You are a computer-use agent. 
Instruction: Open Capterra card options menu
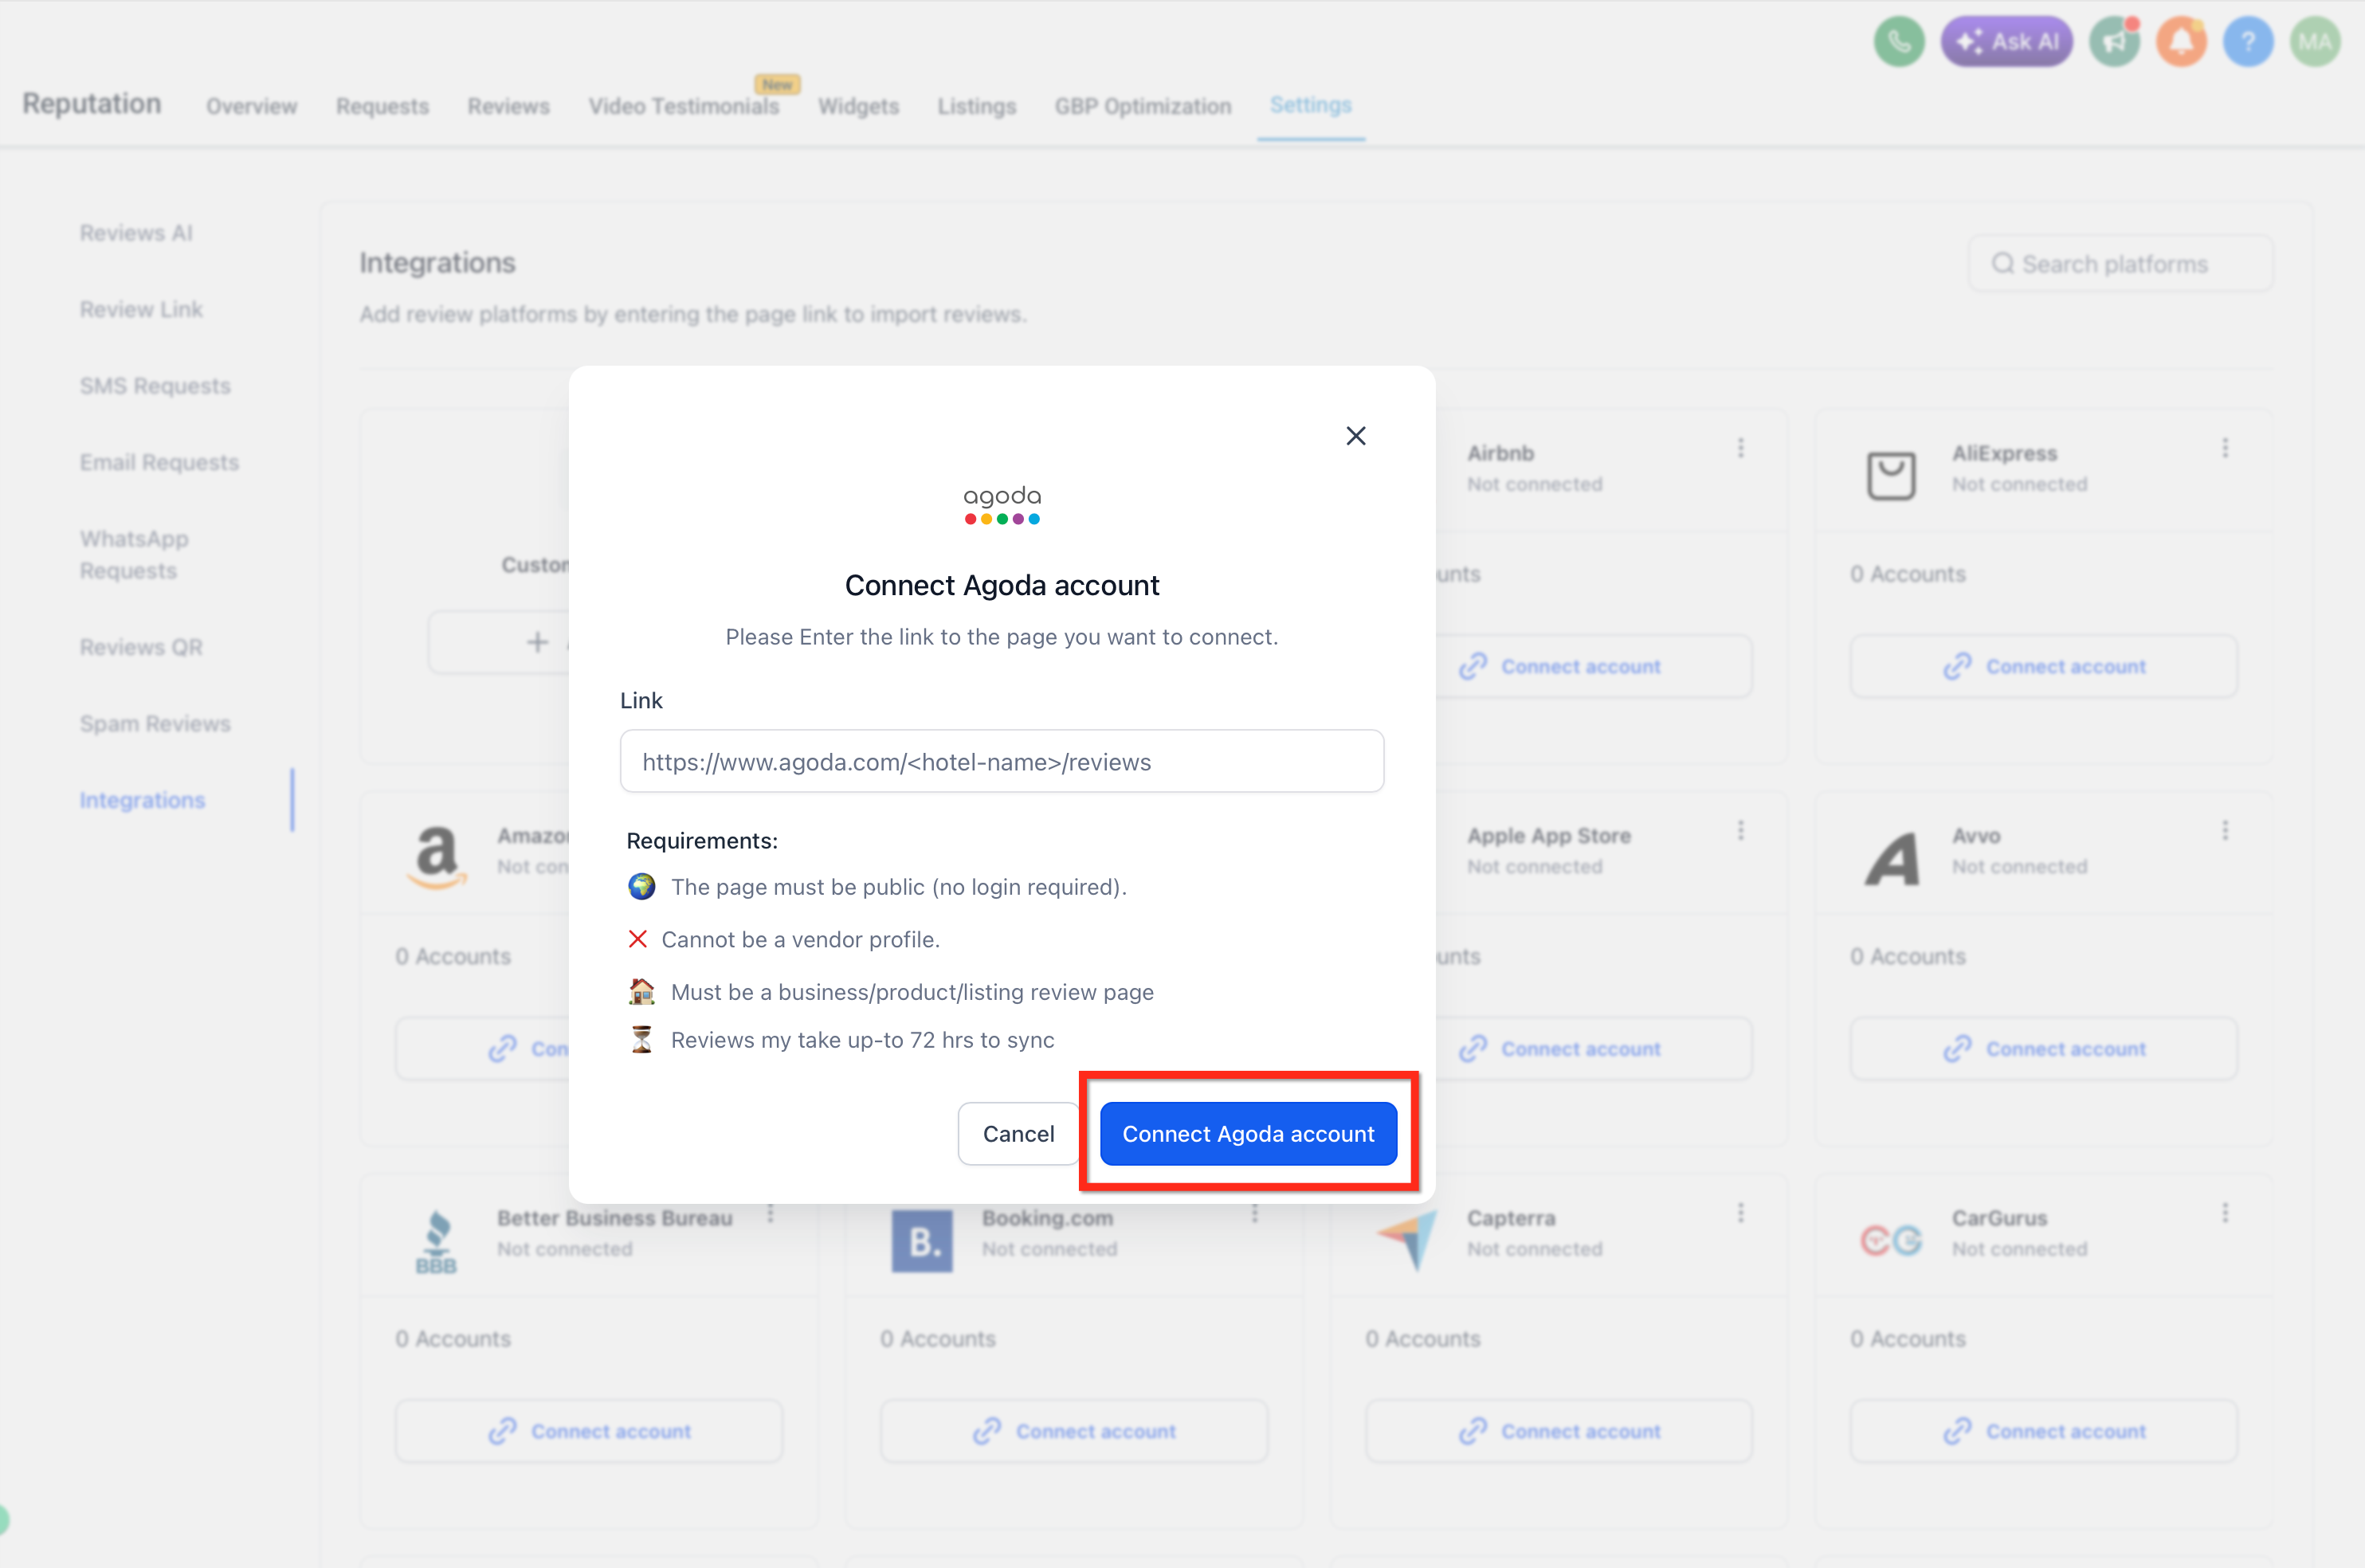click(x=1740, y=1213)
